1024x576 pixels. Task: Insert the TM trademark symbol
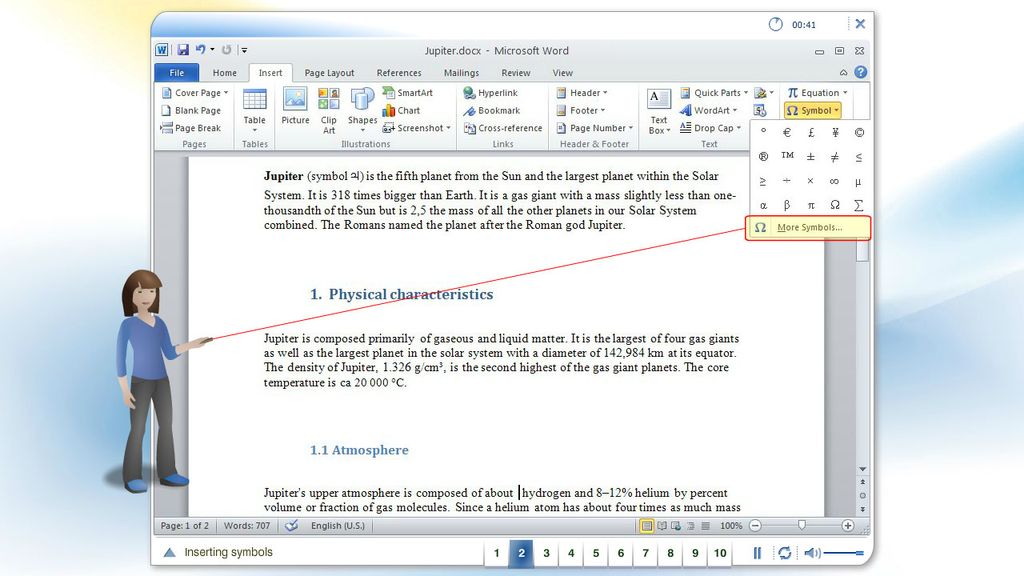[x=787, y=155]
